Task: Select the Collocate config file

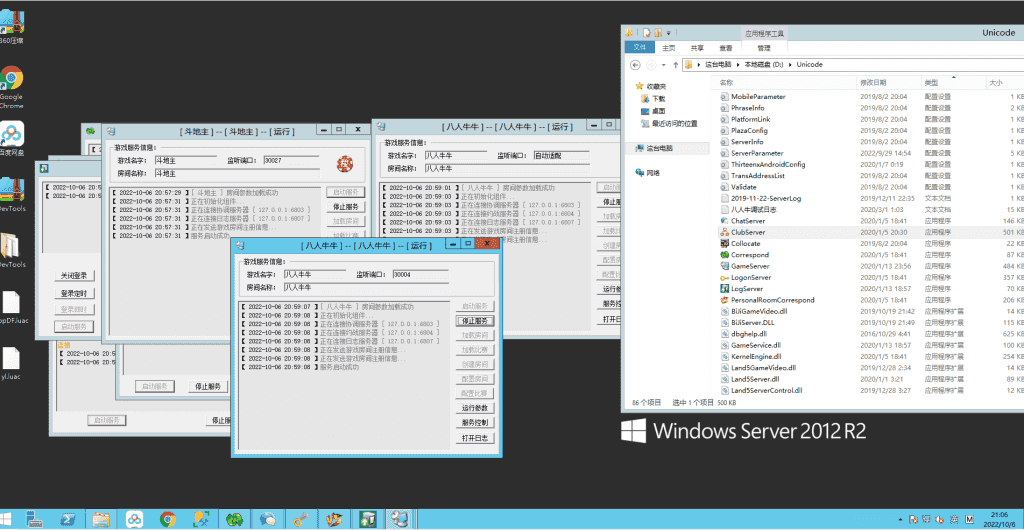Action: tap(745, 243)
